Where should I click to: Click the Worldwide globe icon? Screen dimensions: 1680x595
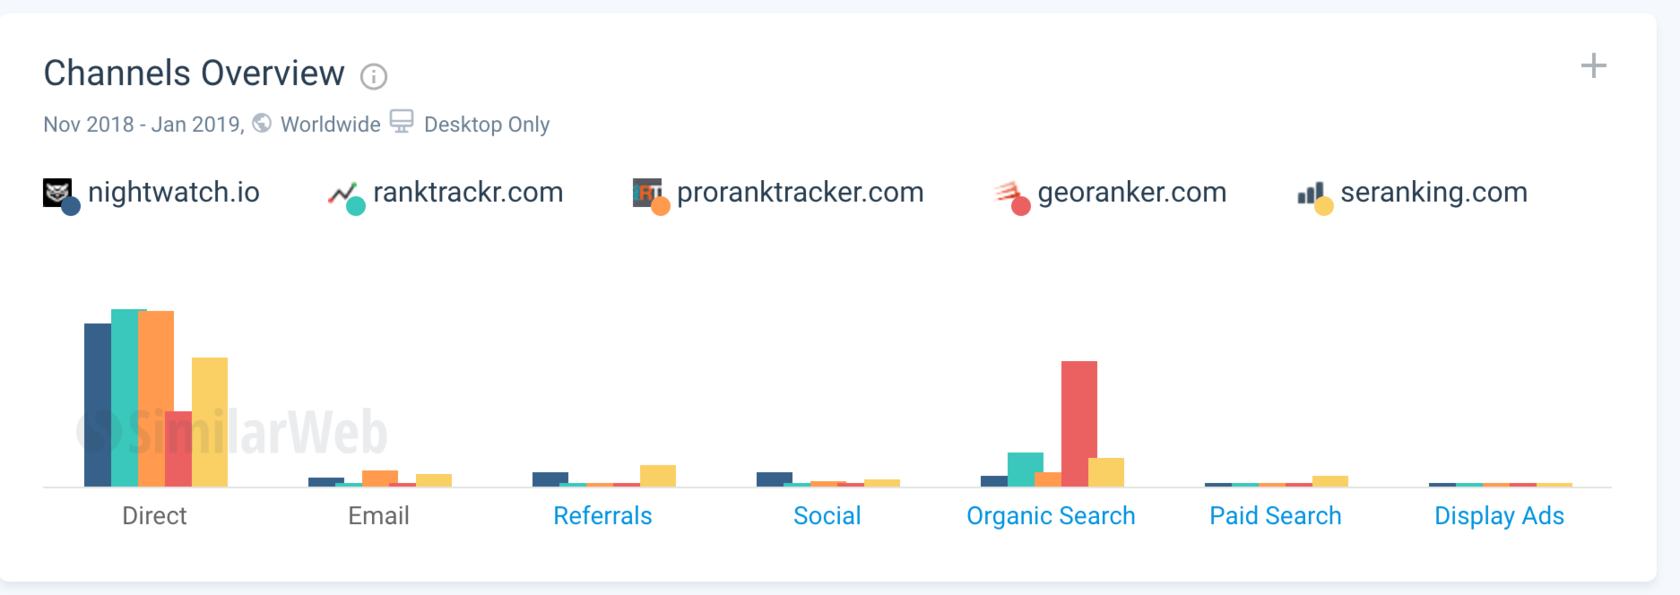coord(262,123)
